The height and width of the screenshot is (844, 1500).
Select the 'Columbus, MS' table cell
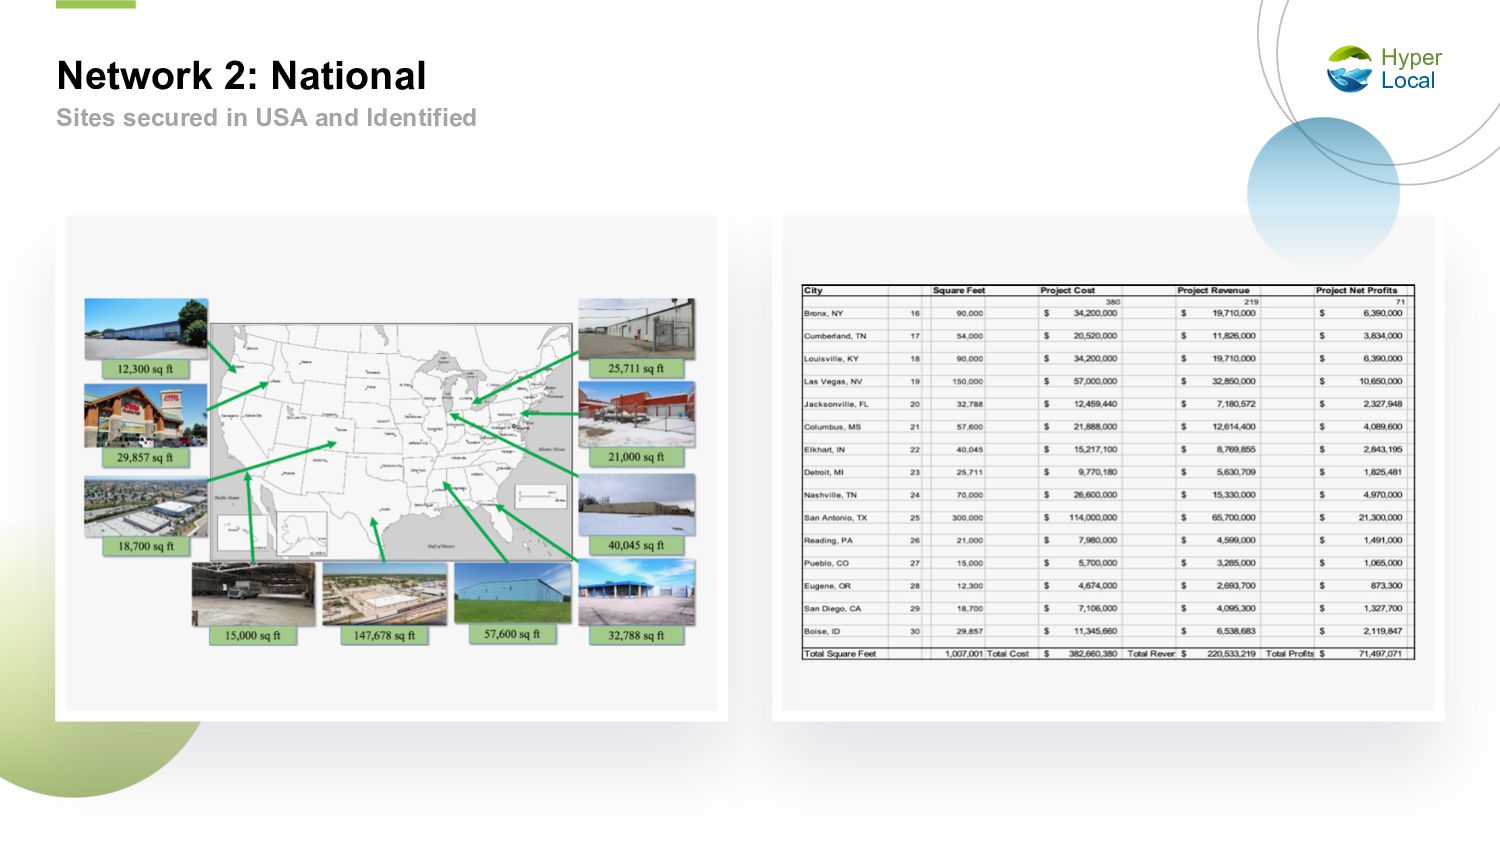[832, 427]
